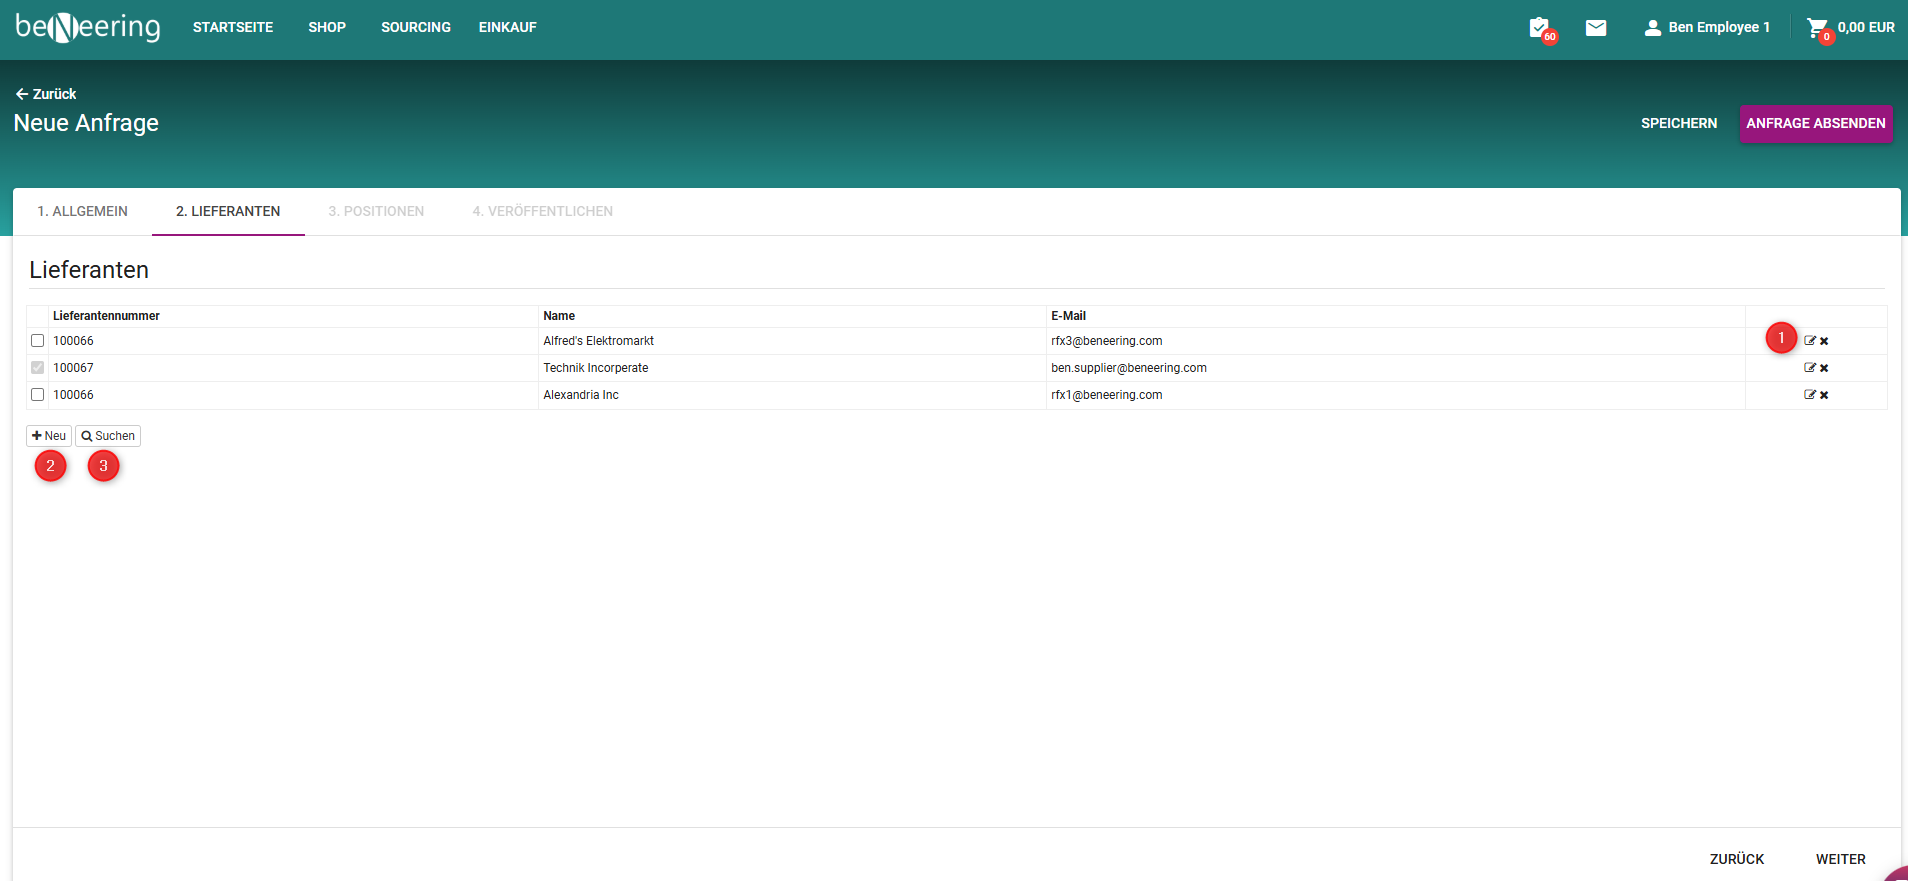Remove the Technik Incorperate supplier entry
1908x881 pixels.
(1824, 368)
